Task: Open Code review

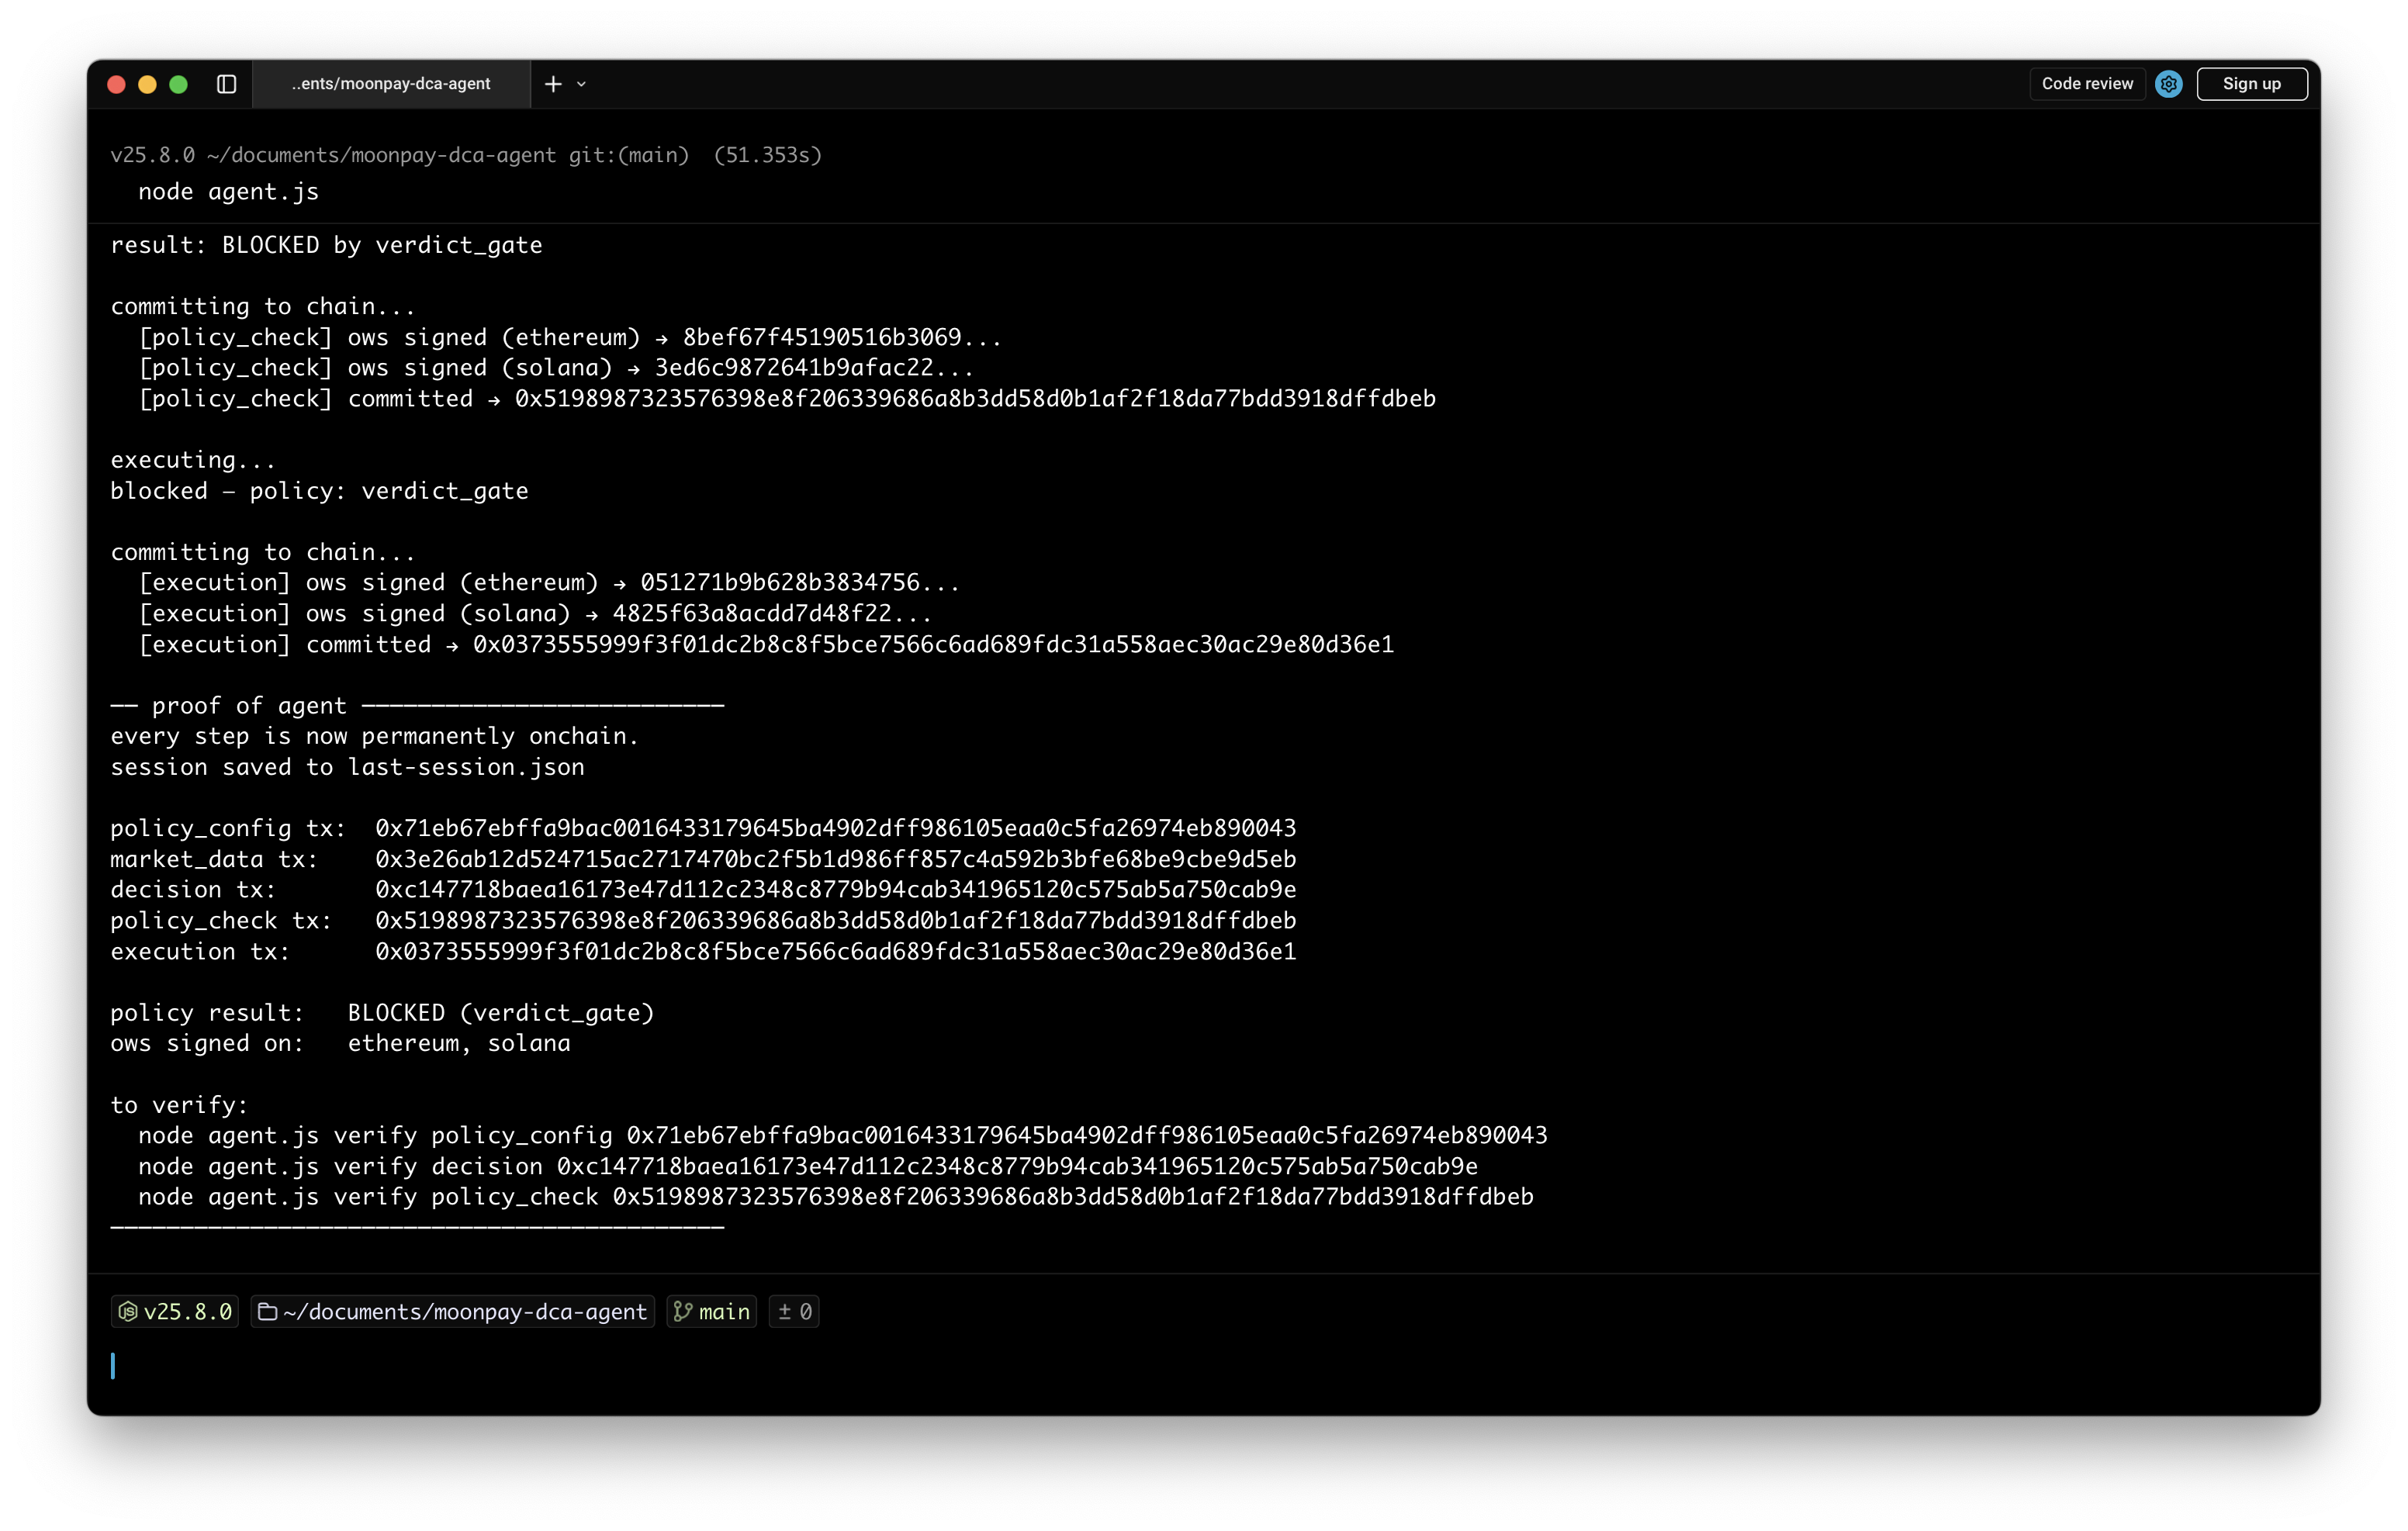Action: (2087, 84)
